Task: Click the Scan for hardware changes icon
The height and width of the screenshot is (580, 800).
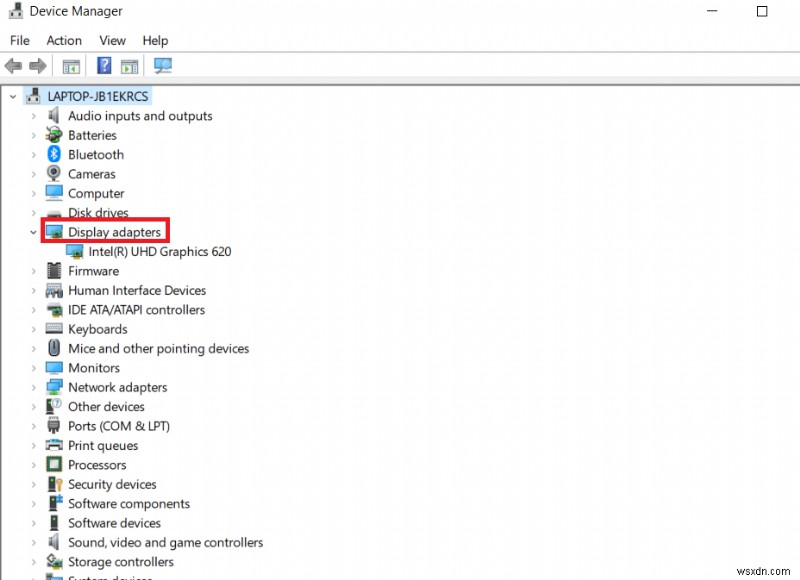Action: coord(163,65)
